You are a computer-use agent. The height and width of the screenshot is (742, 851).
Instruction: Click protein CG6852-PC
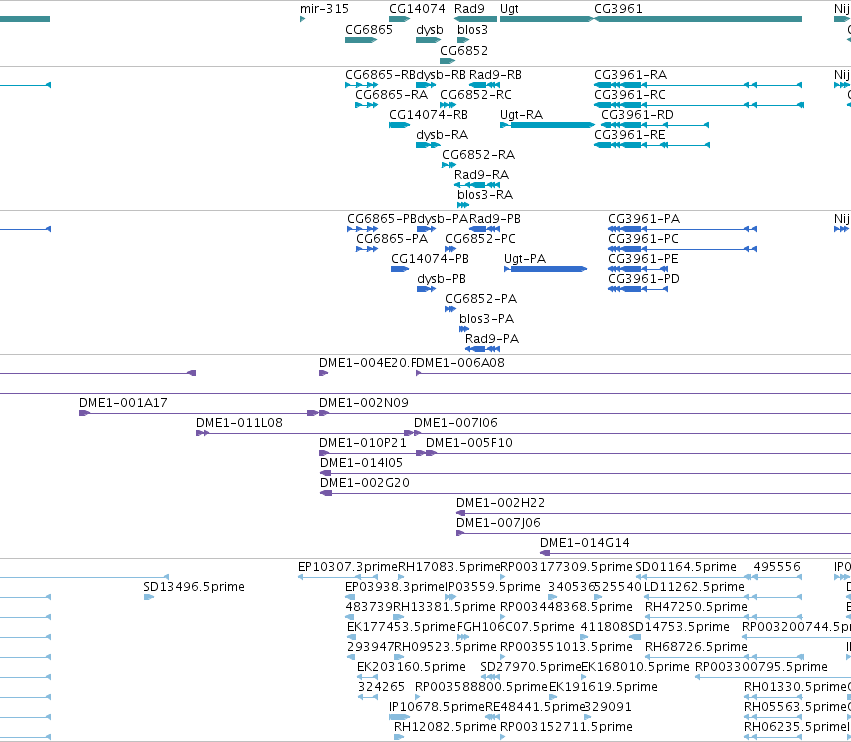coord(450,249)
